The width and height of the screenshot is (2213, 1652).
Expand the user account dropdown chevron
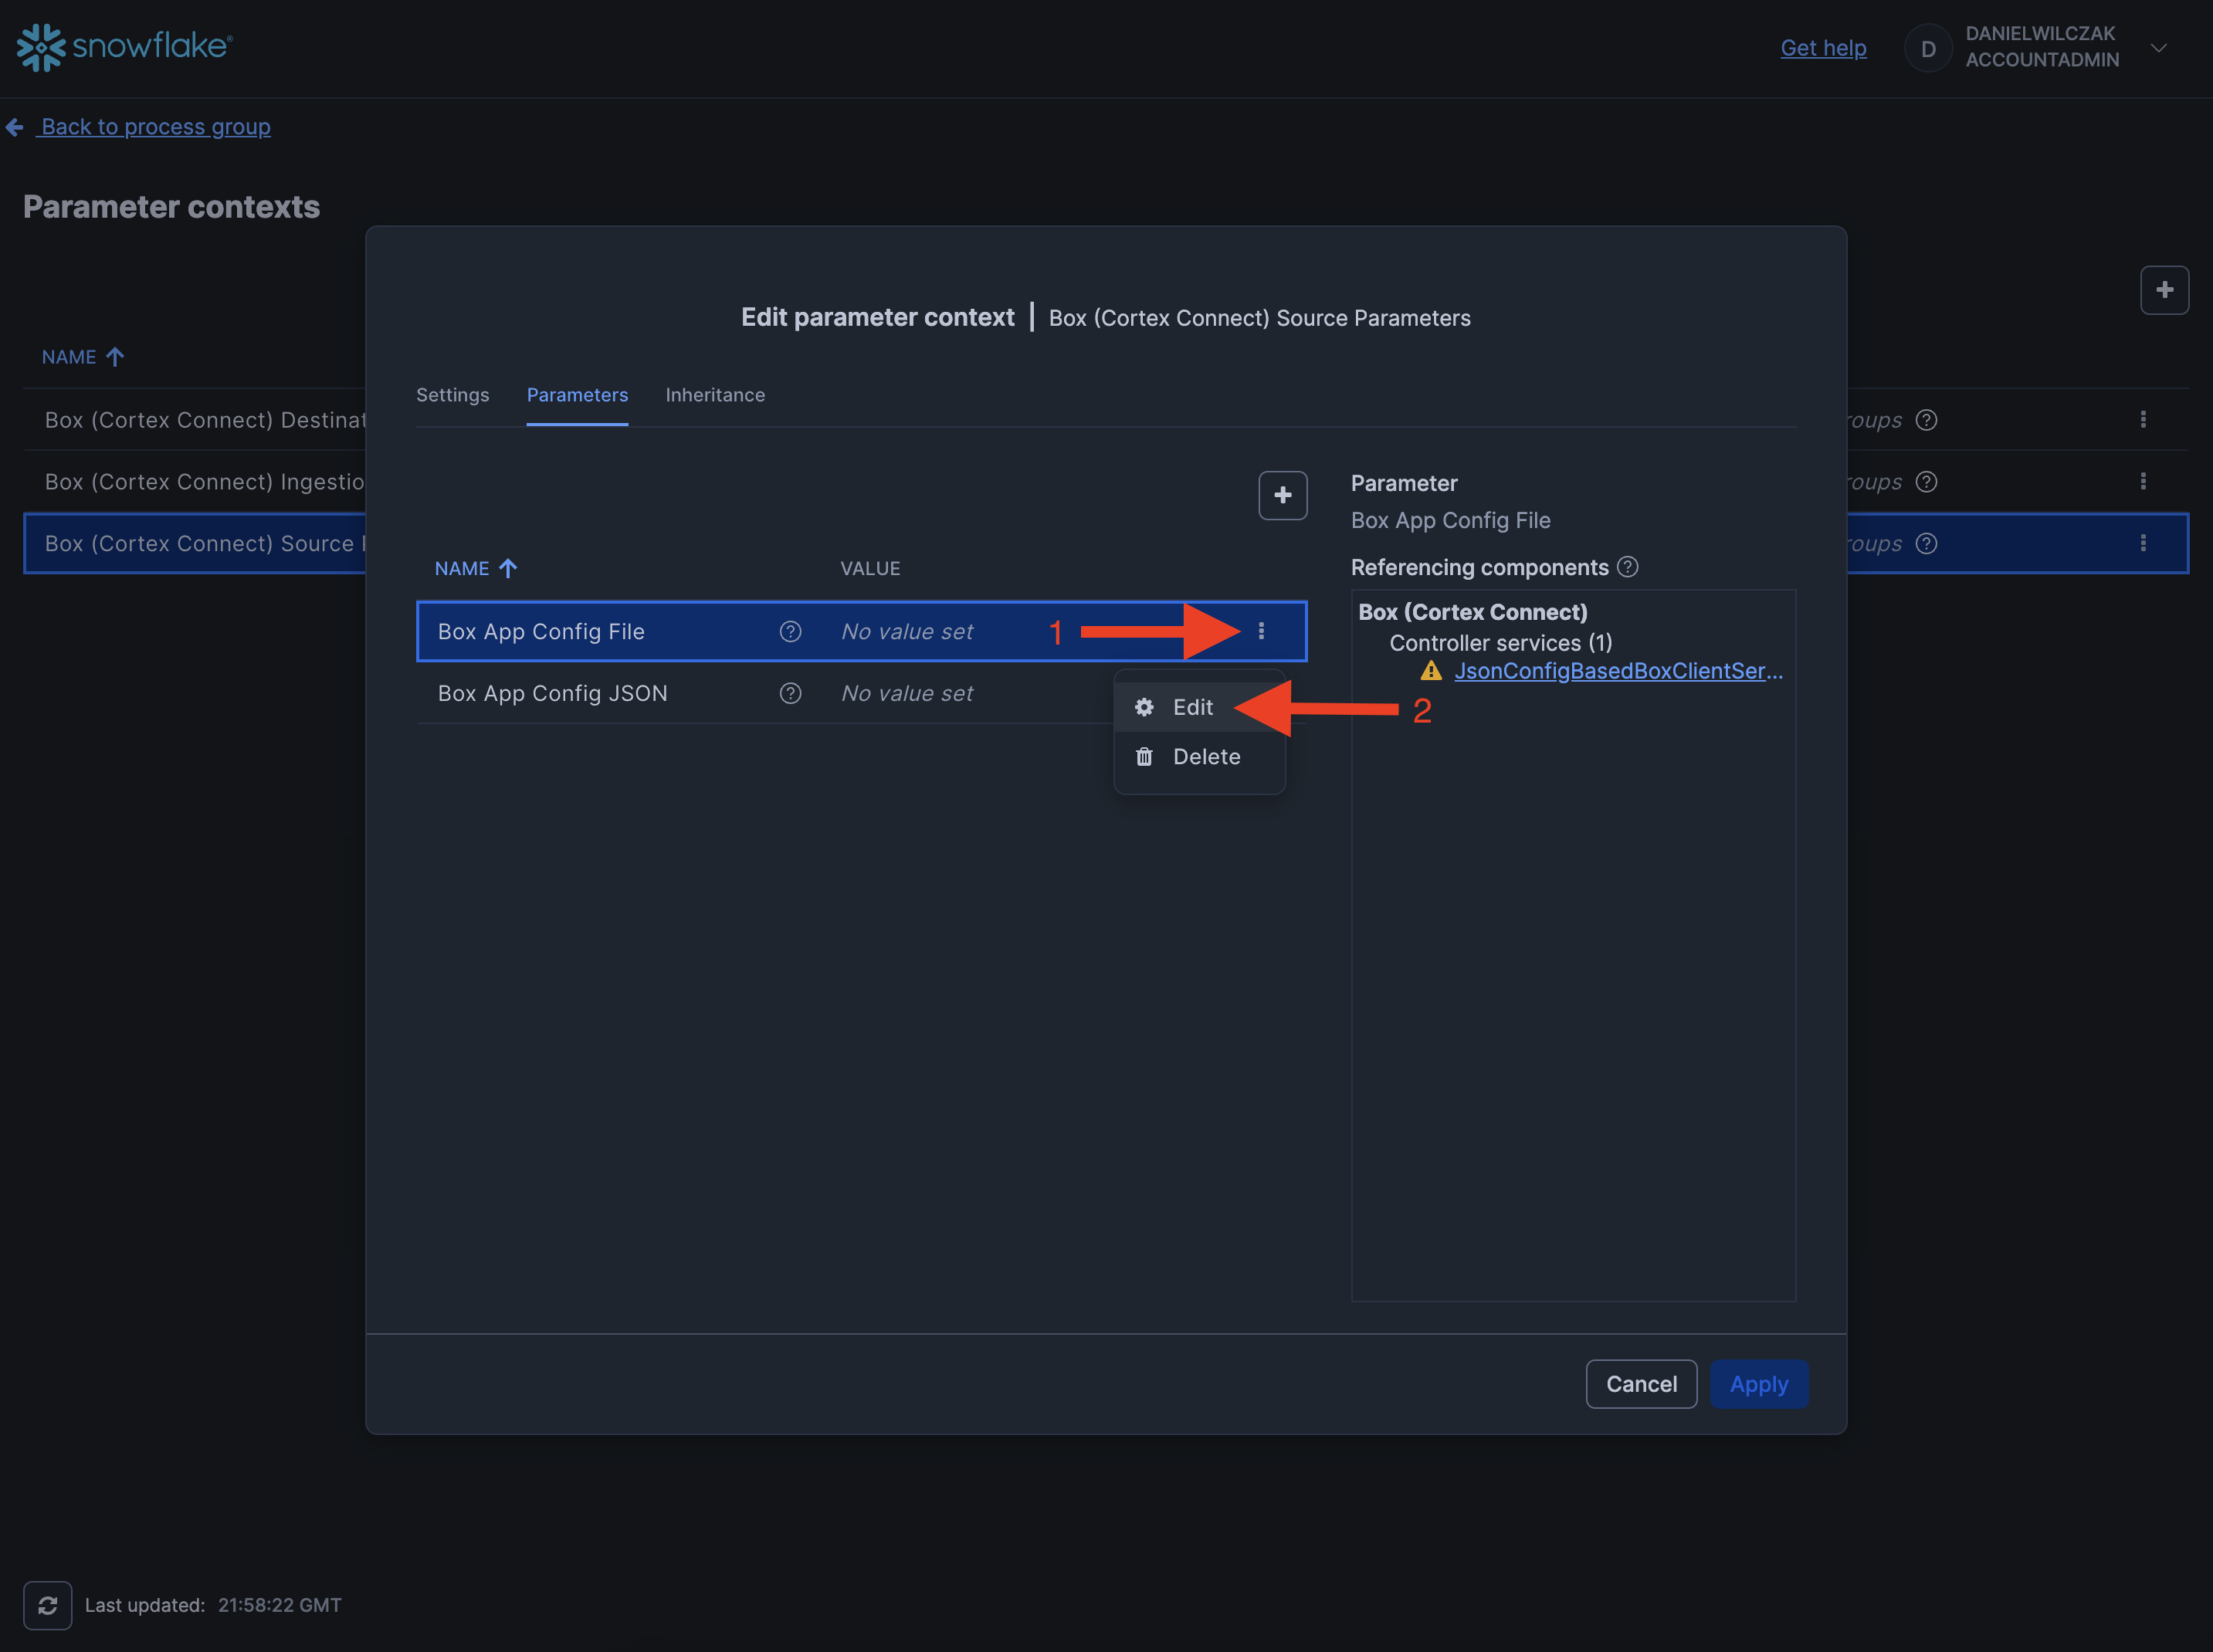coord(2158,47)
